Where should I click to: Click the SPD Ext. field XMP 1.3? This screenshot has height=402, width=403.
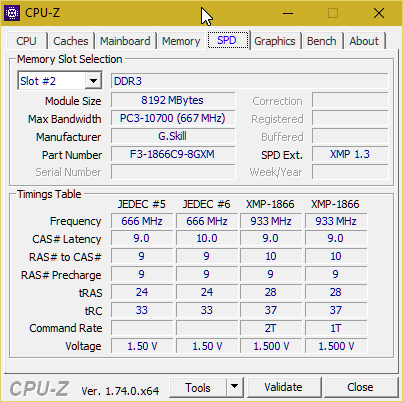[x=350, y=154]
